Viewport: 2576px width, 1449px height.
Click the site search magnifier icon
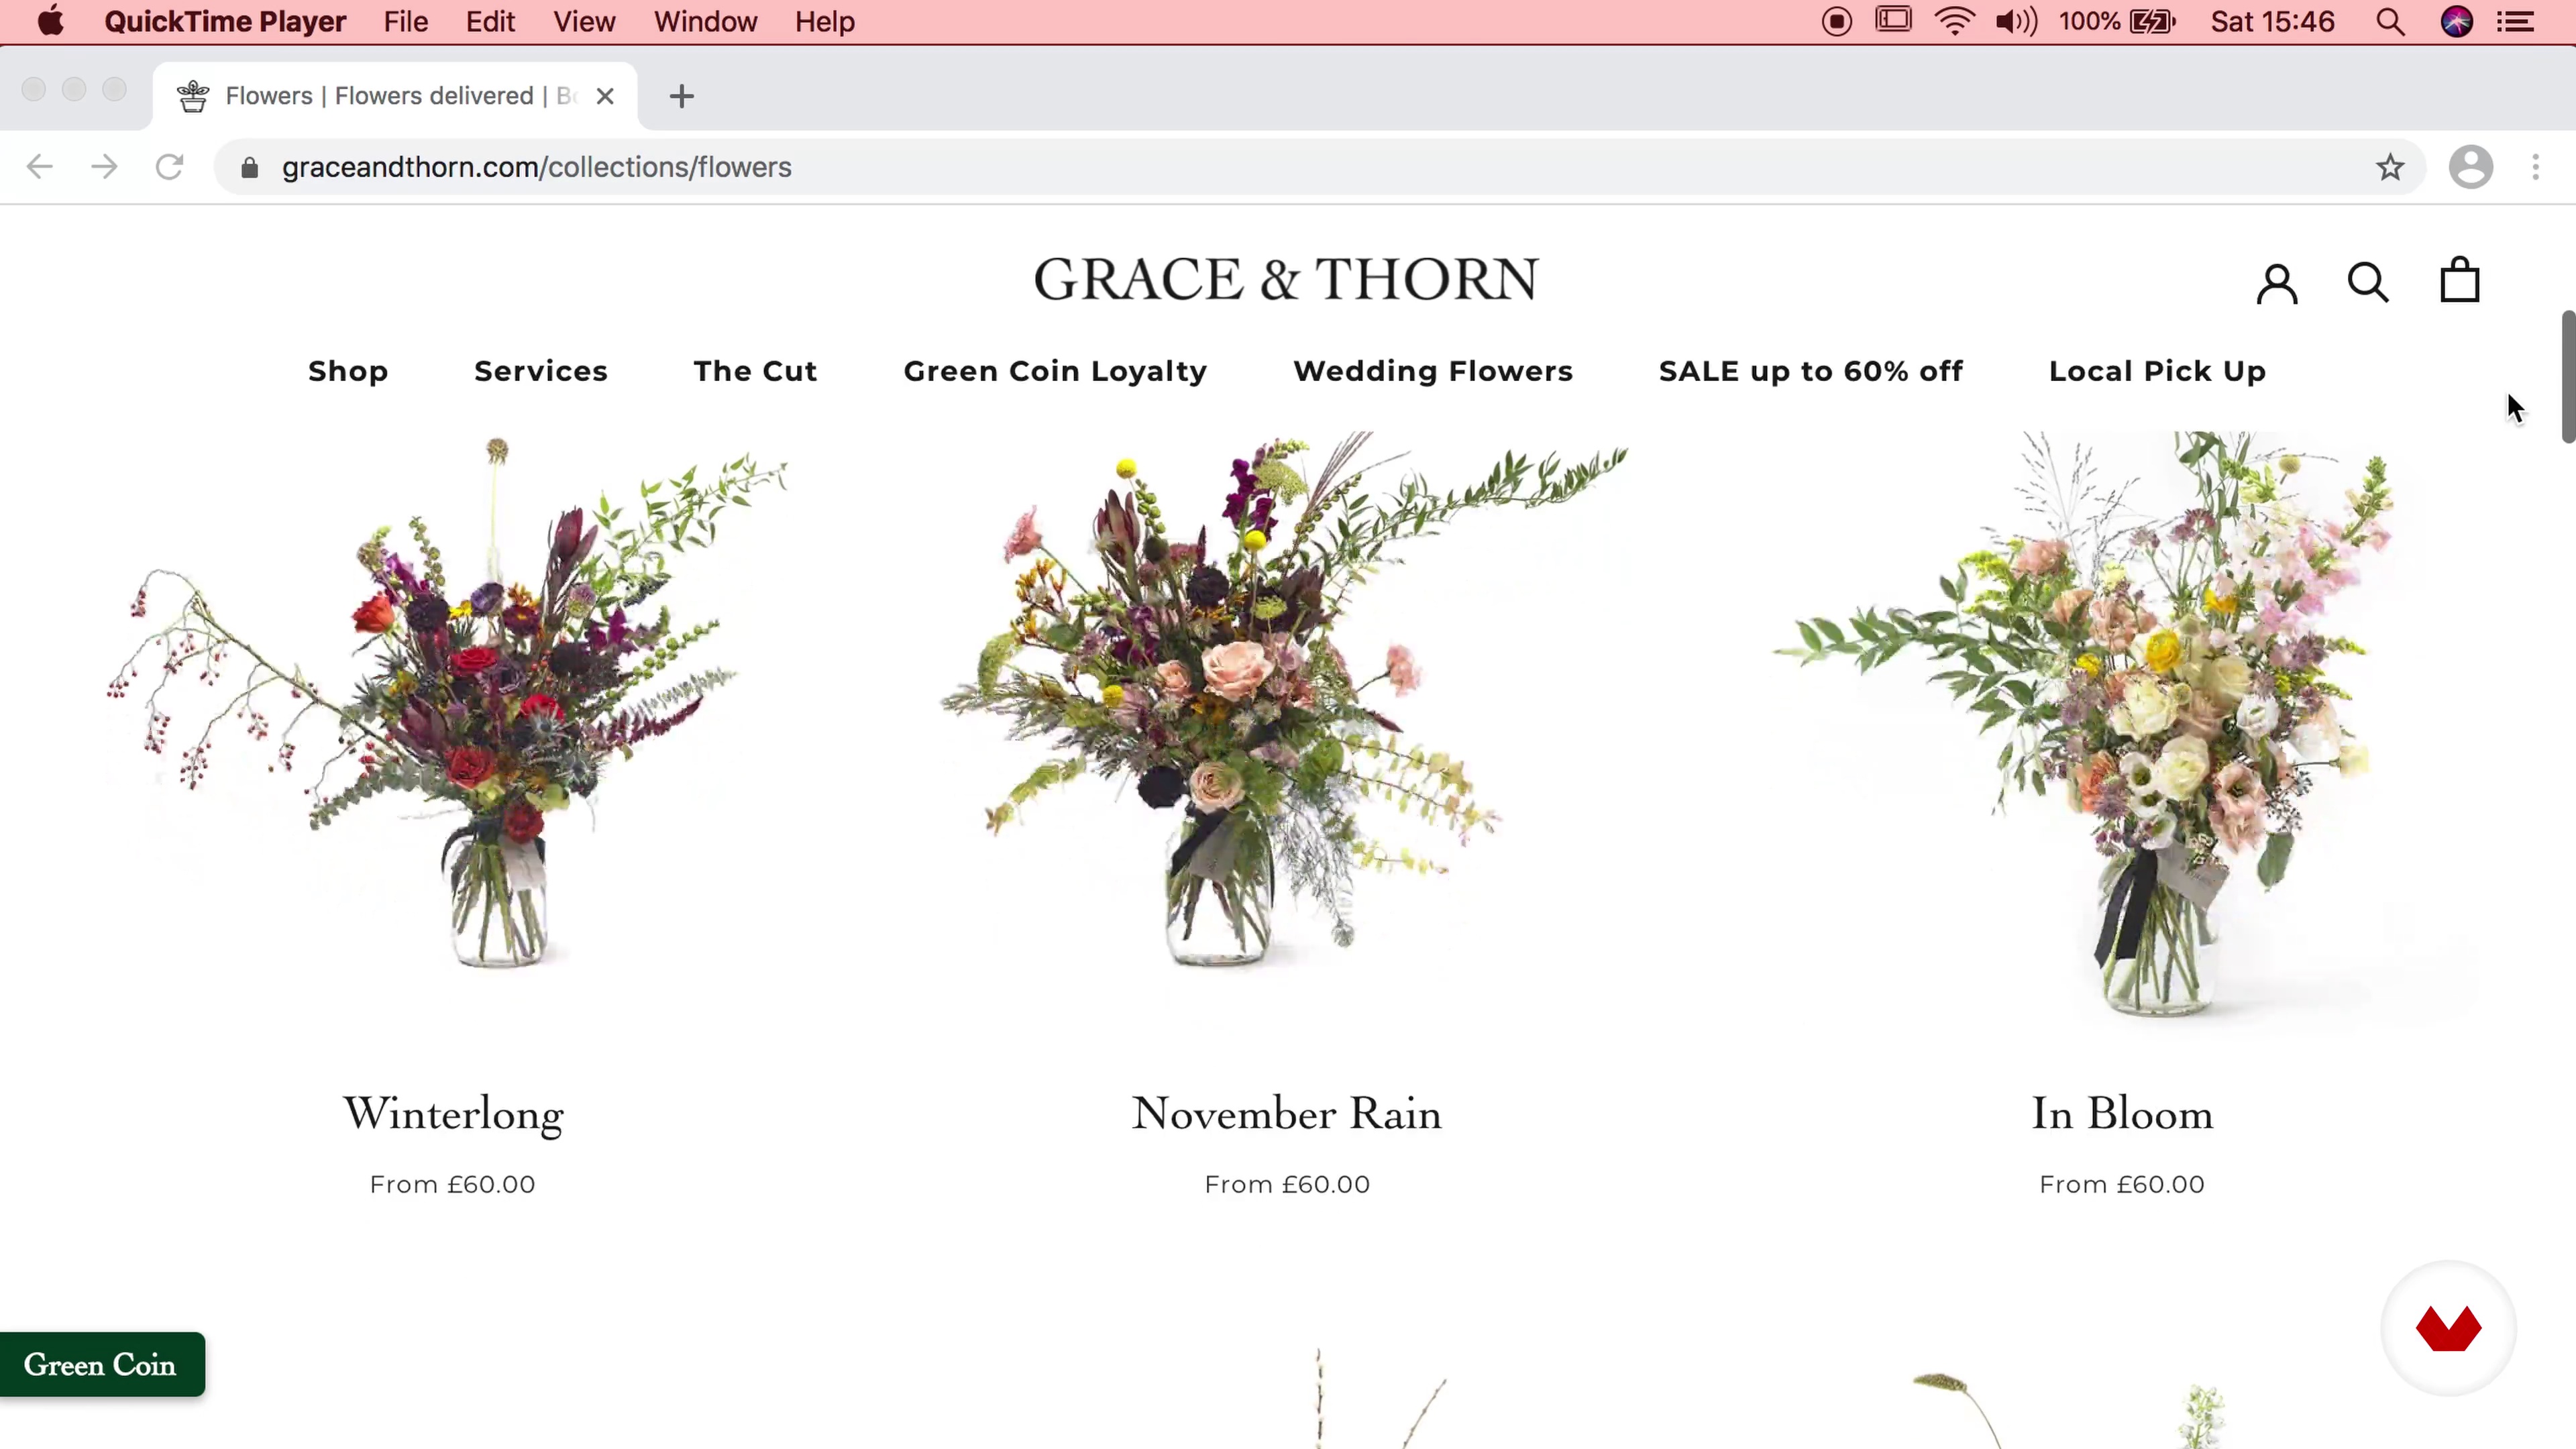2368,282
